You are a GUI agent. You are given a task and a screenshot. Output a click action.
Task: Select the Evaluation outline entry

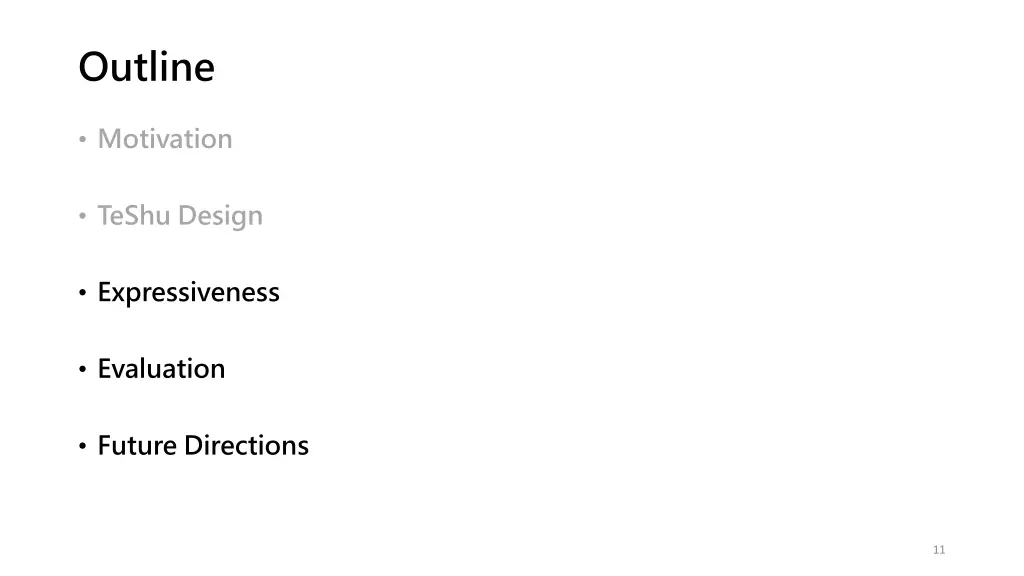(161, 369)
